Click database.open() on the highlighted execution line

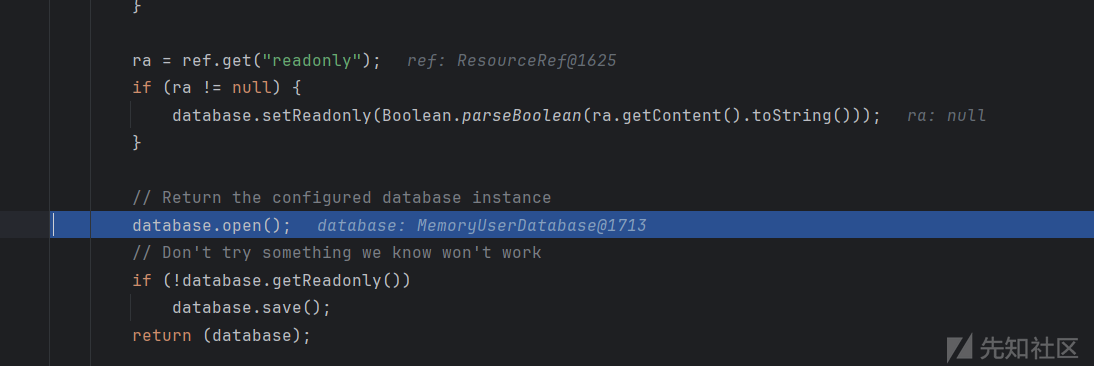(x=211, y=225)
